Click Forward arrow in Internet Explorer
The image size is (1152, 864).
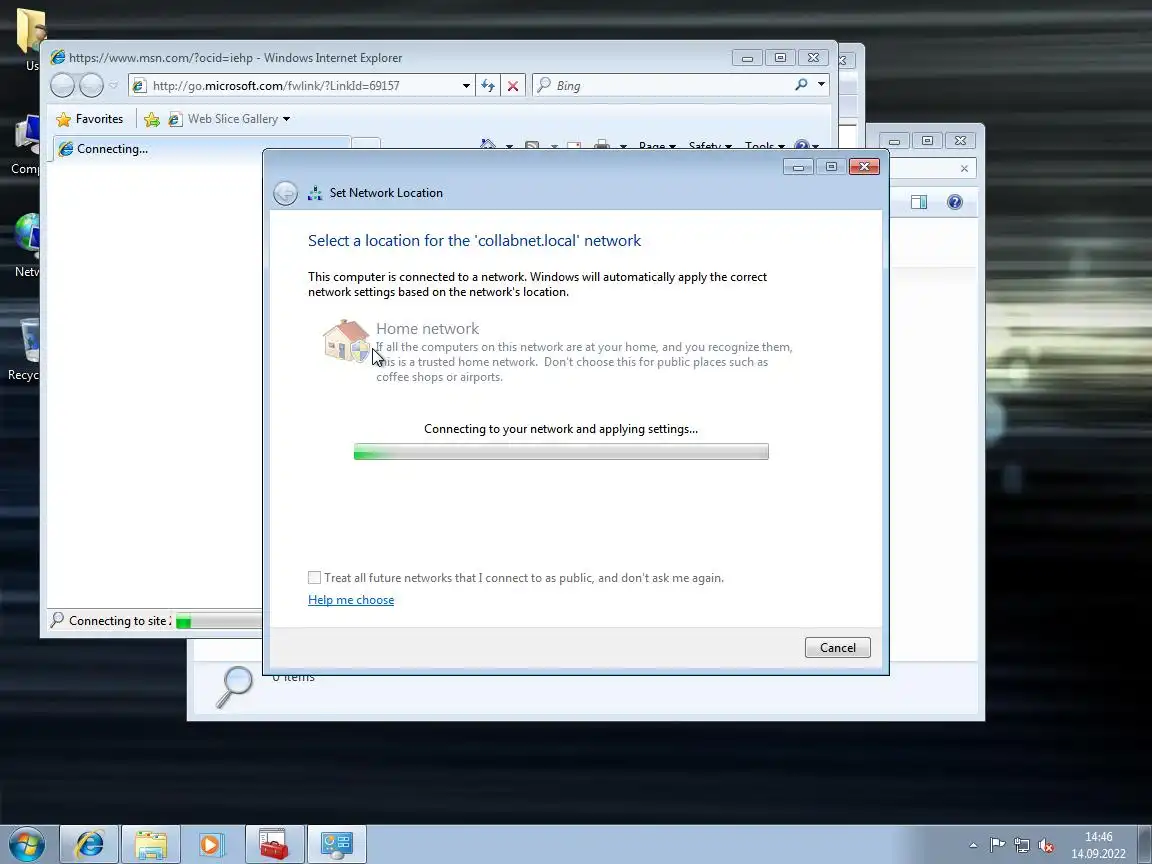click(91, 86)
